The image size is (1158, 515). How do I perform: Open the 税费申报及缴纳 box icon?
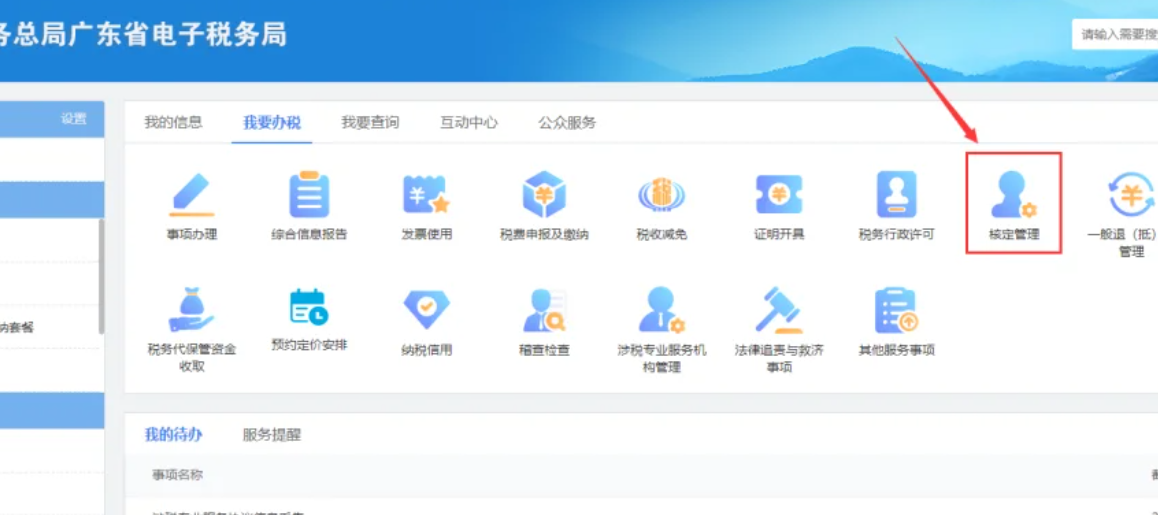544,194
